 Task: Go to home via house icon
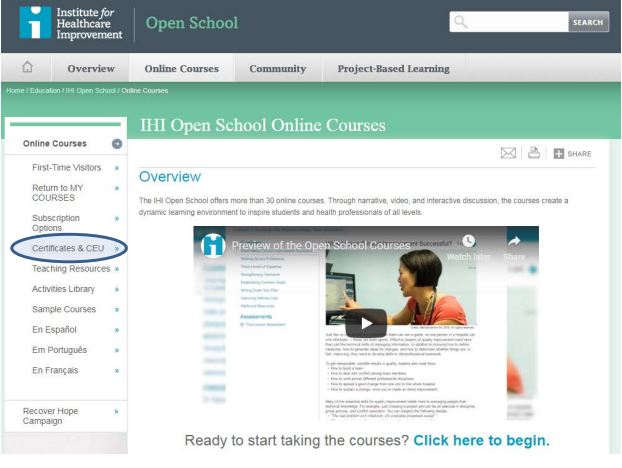[27, 67]
